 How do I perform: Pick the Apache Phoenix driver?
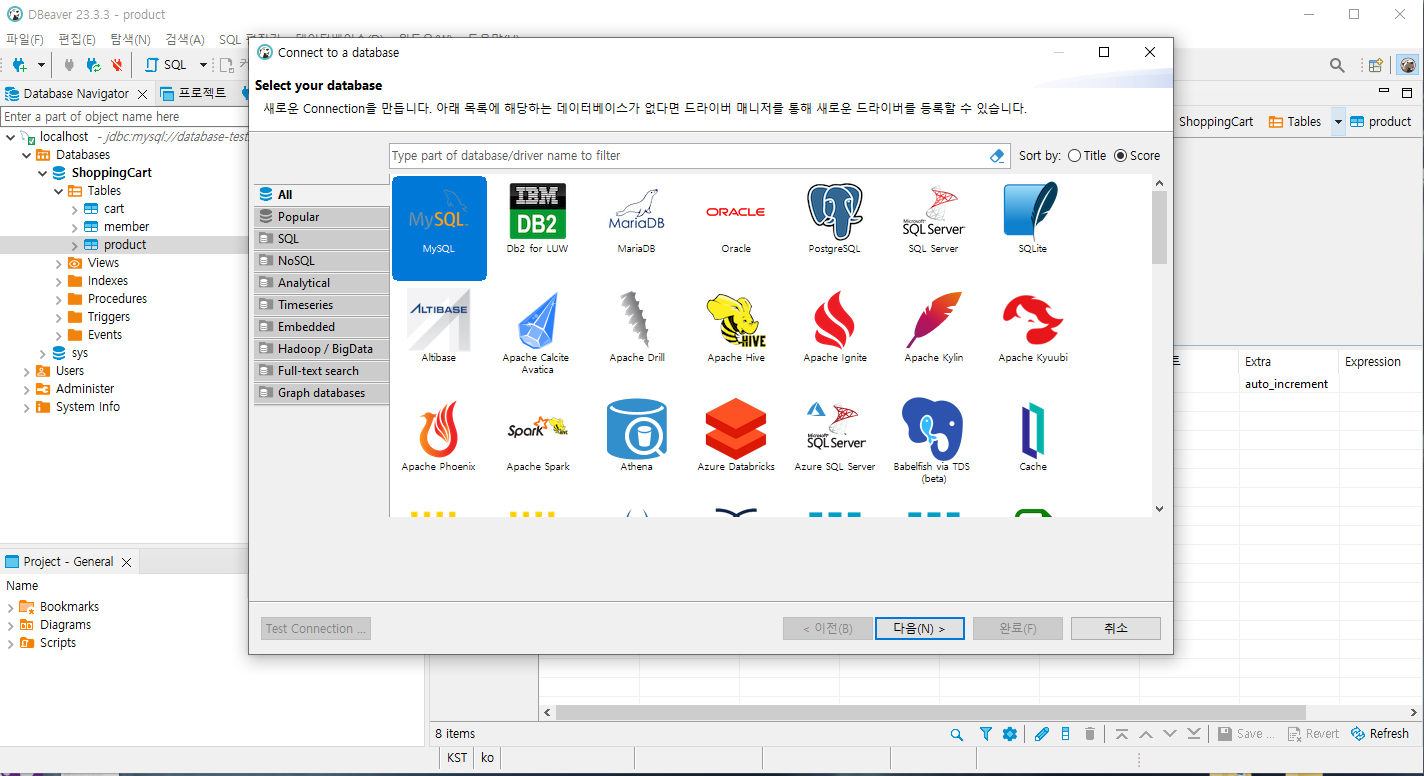439,437
